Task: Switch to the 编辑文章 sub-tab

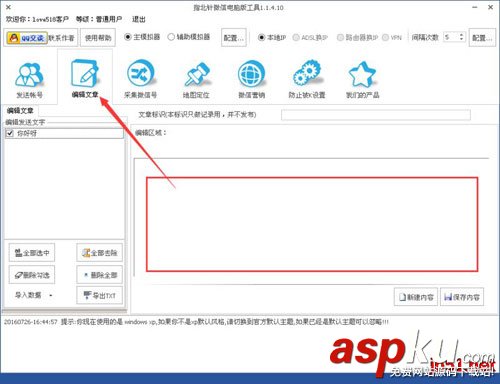Action: (20, 111)
